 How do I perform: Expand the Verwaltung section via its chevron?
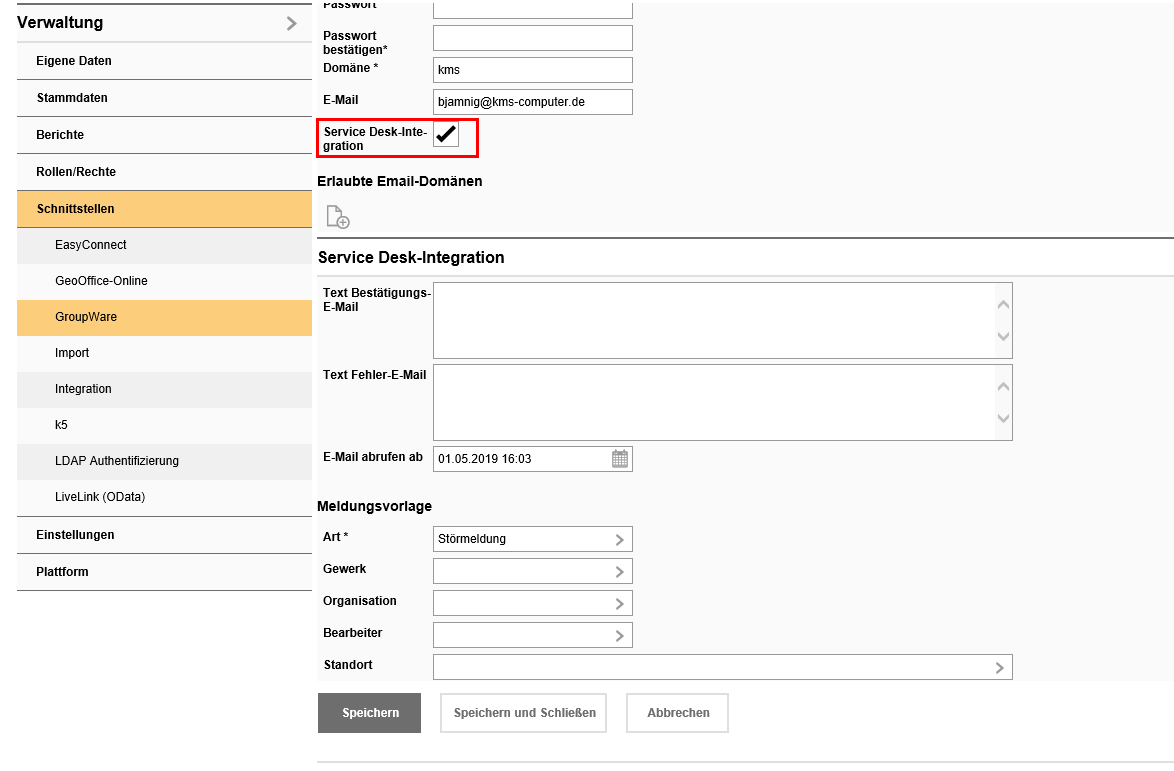click(x=291, y=22)
